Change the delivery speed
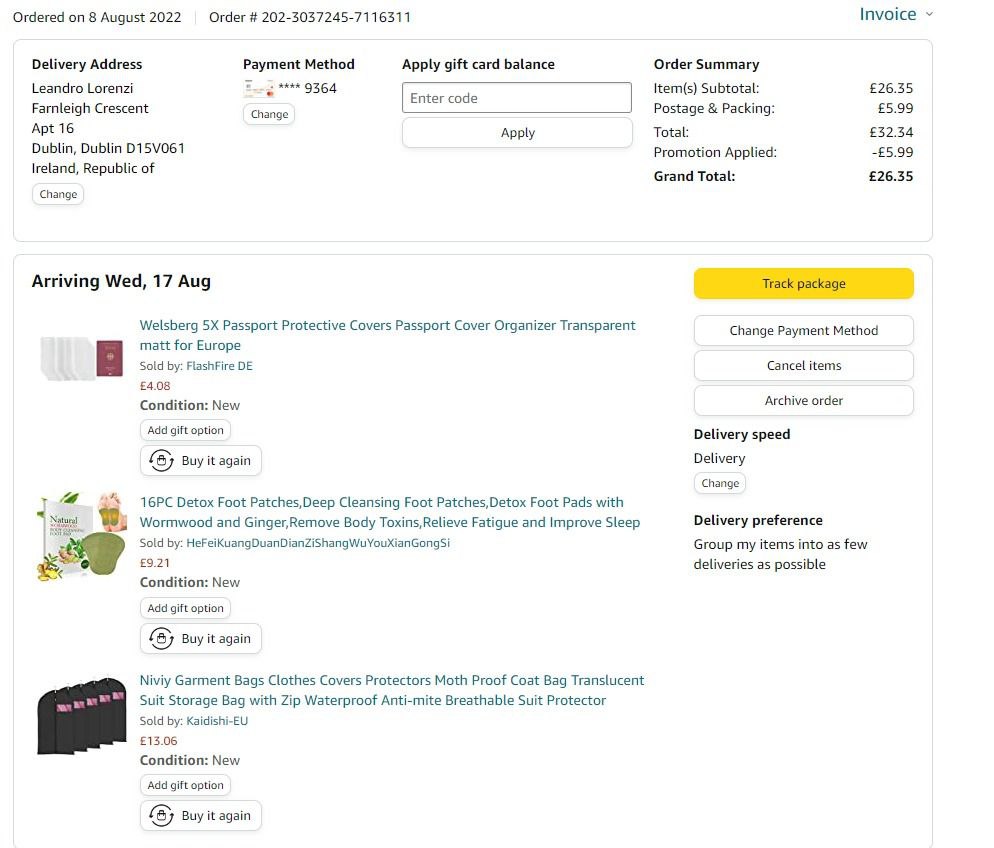 (720, 483)
